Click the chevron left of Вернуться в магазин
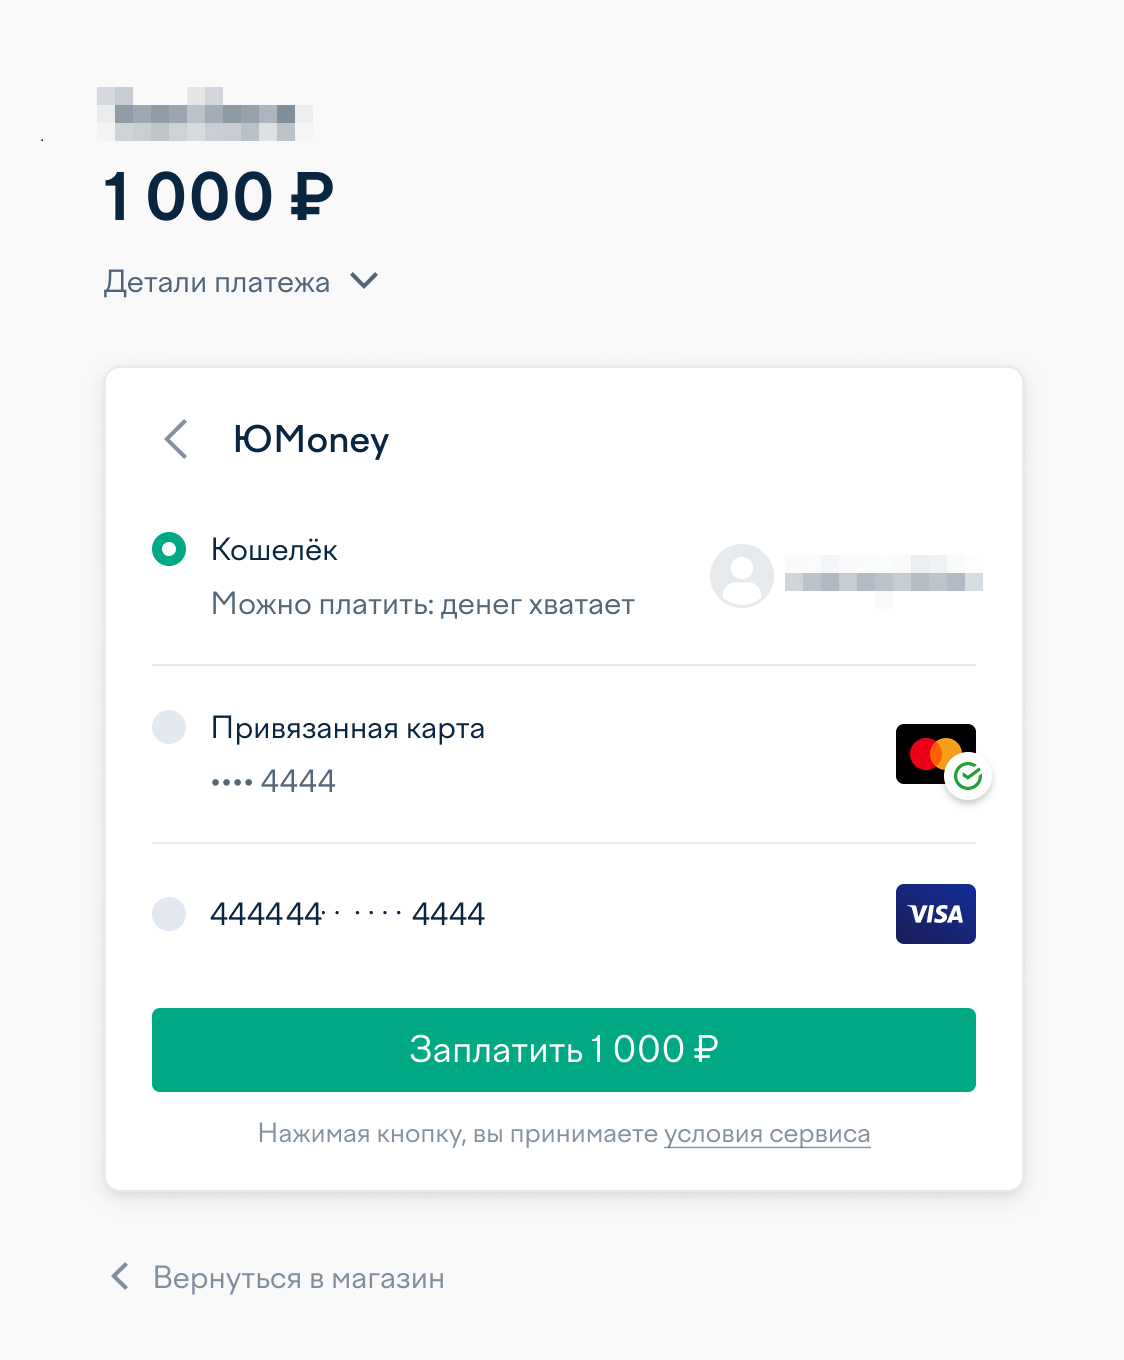 [x=120, y=1277]
